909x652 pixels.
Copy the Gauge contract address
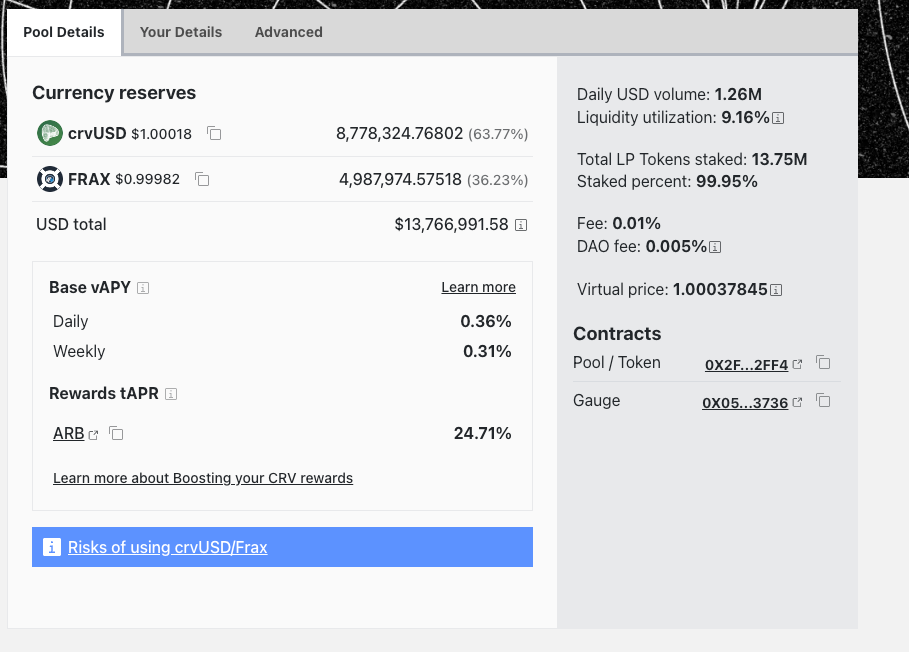click(x=823, y=401)
